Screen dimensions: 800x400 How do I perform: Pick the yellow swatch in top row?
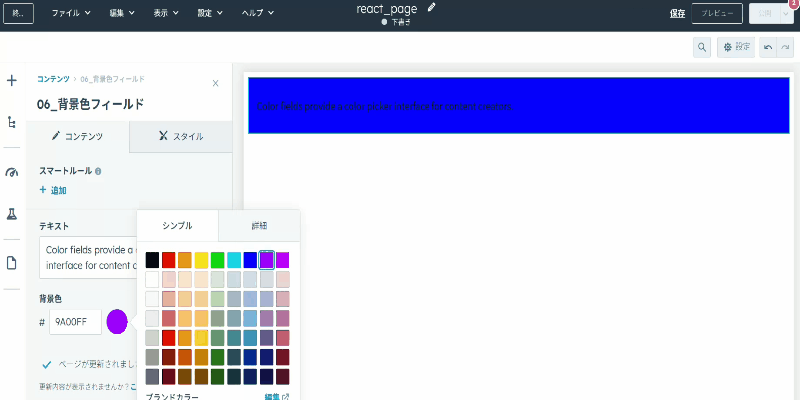(x=201, y=260)
